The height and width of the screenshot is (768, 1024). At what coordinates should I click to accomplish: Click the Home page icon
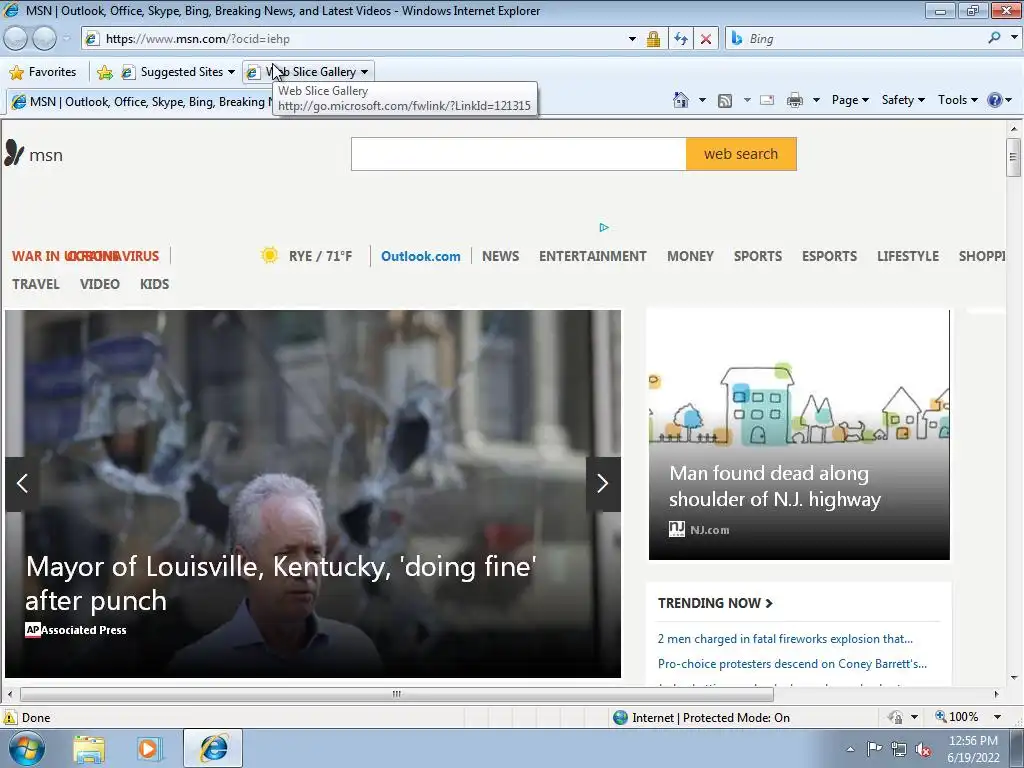tap(680, 100)
